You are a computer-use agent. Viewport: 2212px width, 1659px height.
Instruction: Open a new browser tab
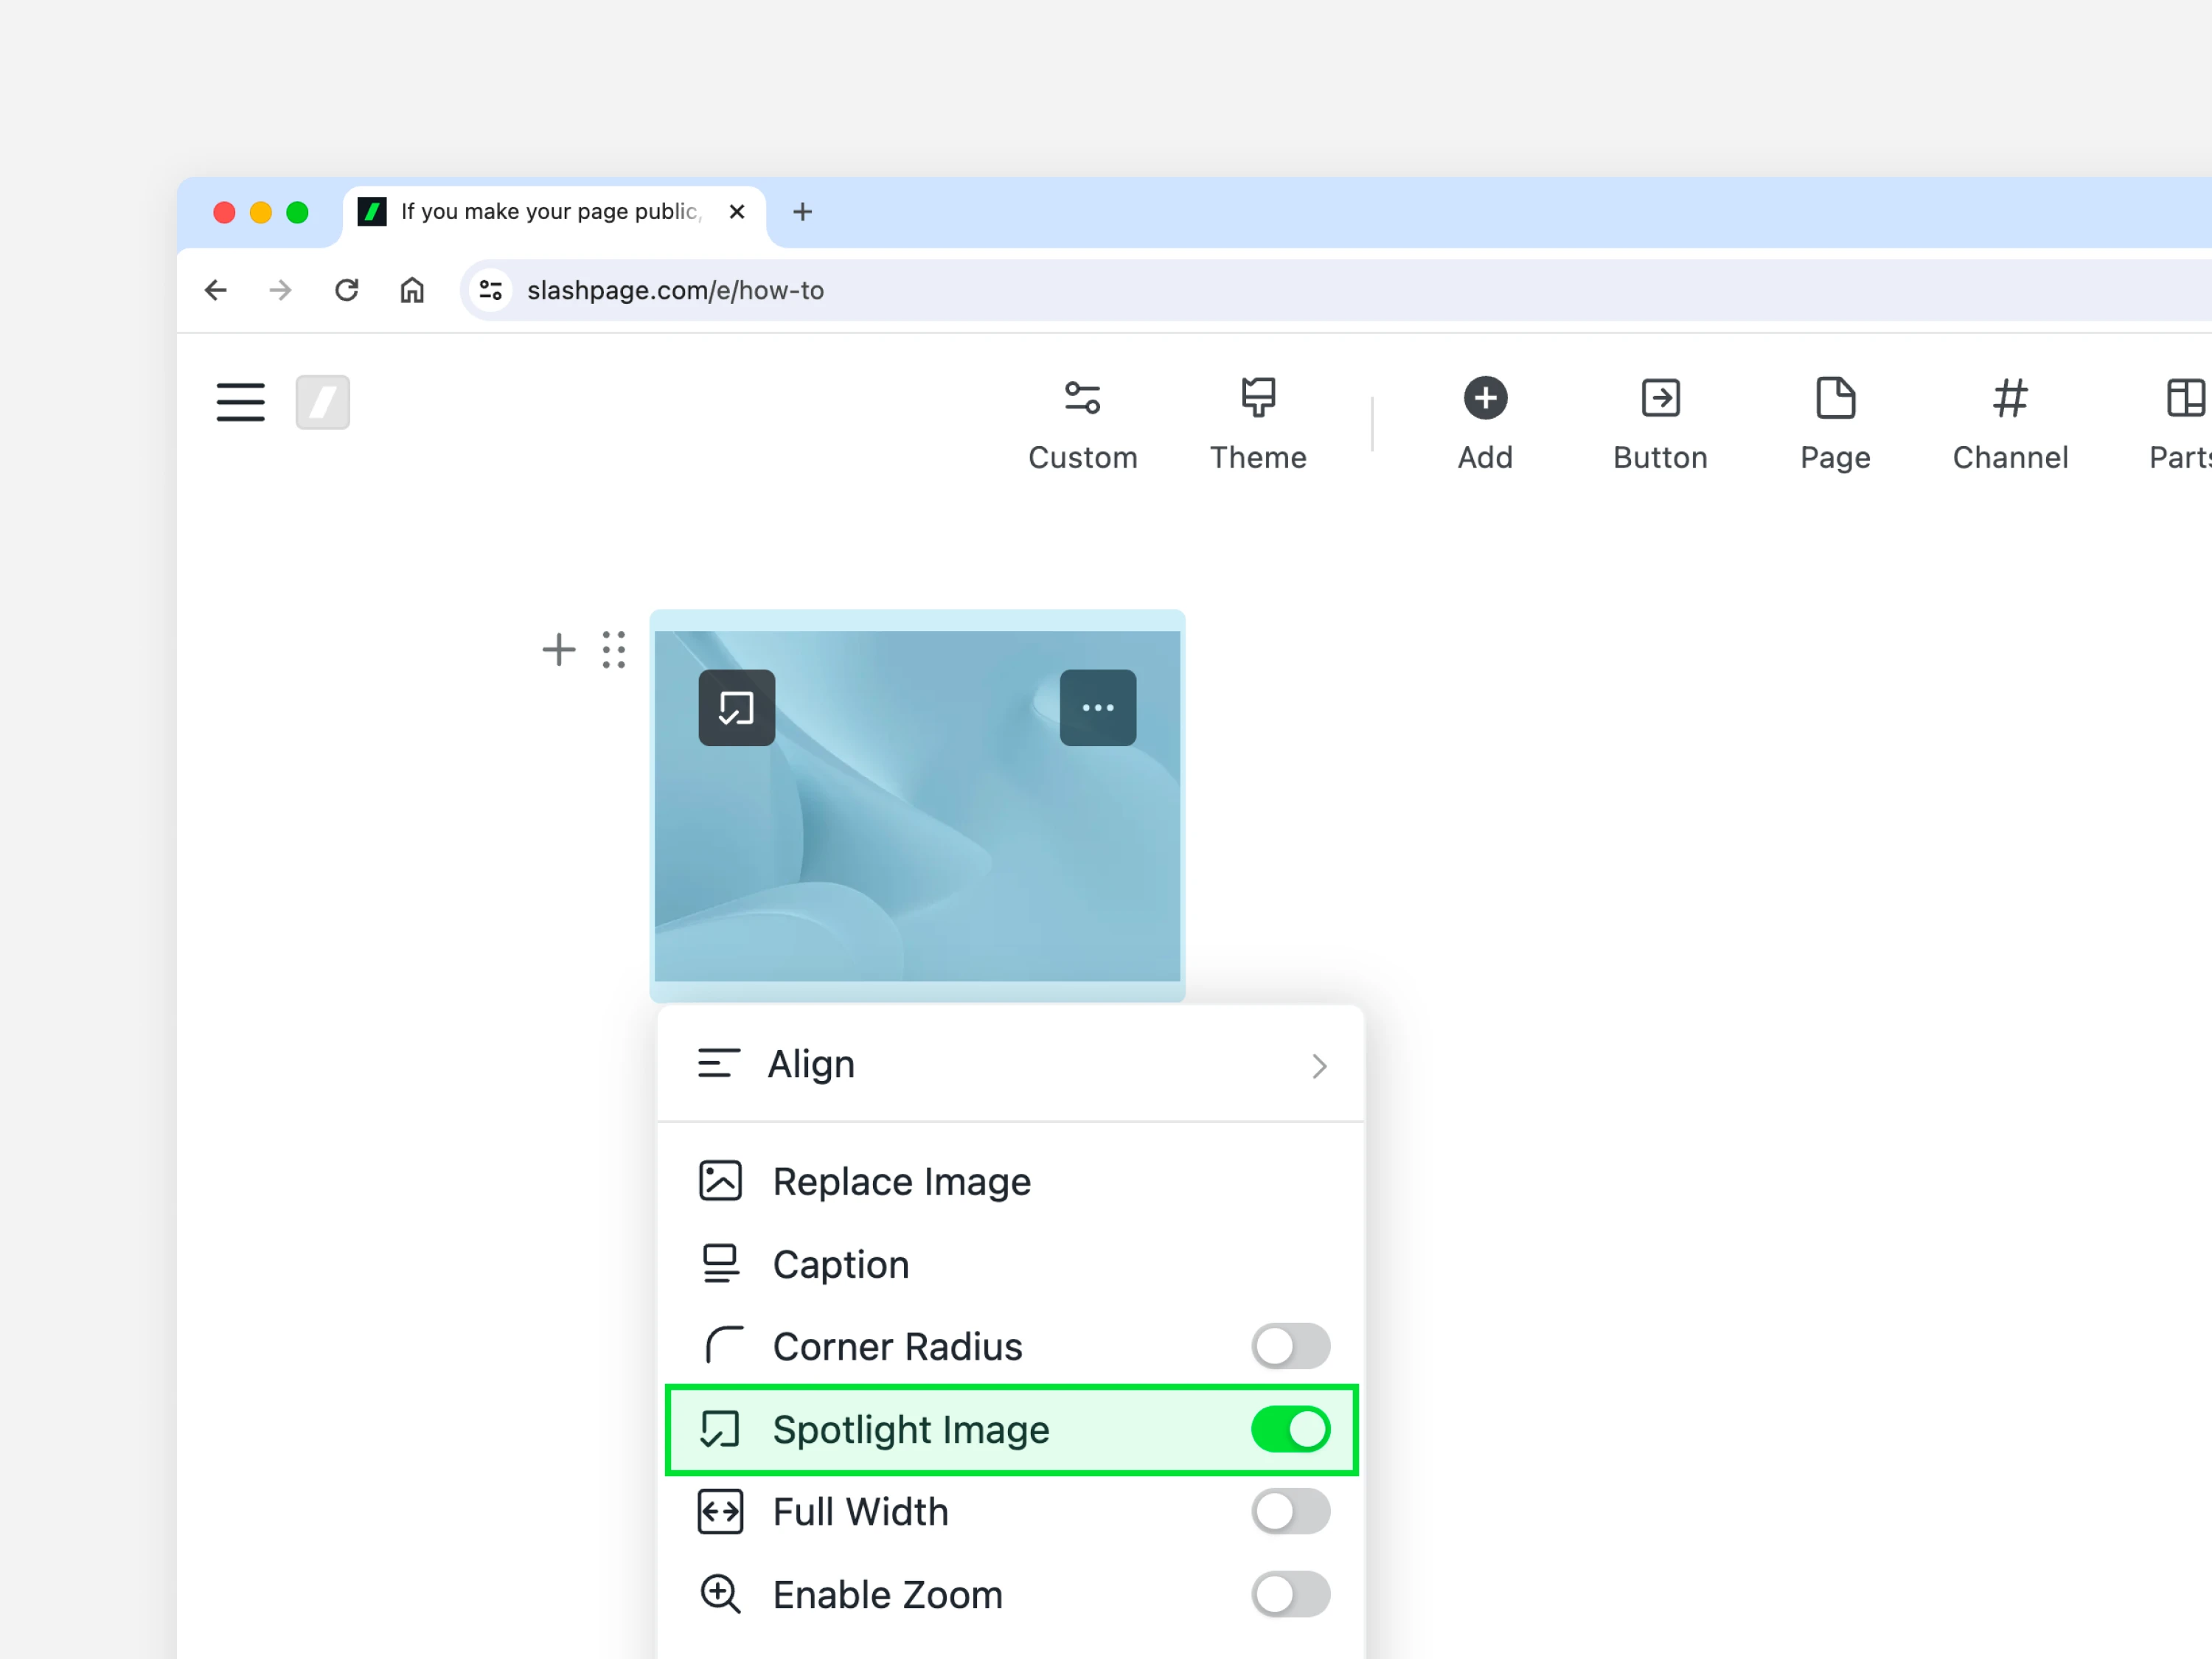[x=802, y=212]
